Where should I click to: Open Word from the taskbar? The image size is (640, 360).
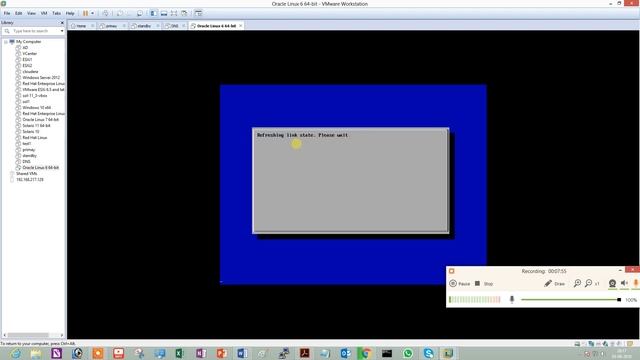[x=242, y=353]
